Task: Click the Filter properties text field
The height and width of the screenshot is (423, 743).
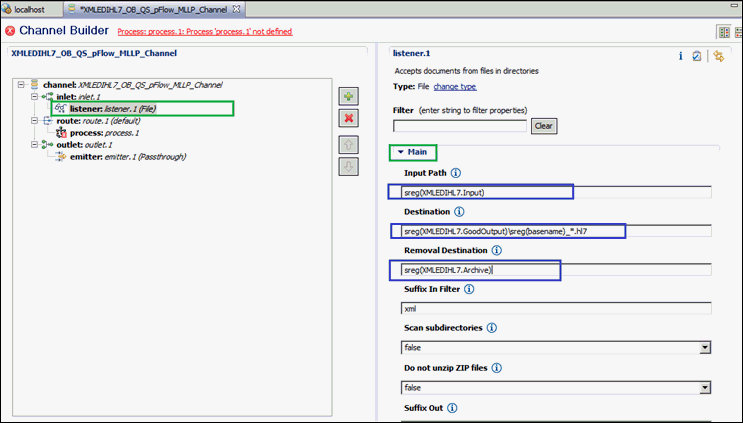Action: (460, 126)
